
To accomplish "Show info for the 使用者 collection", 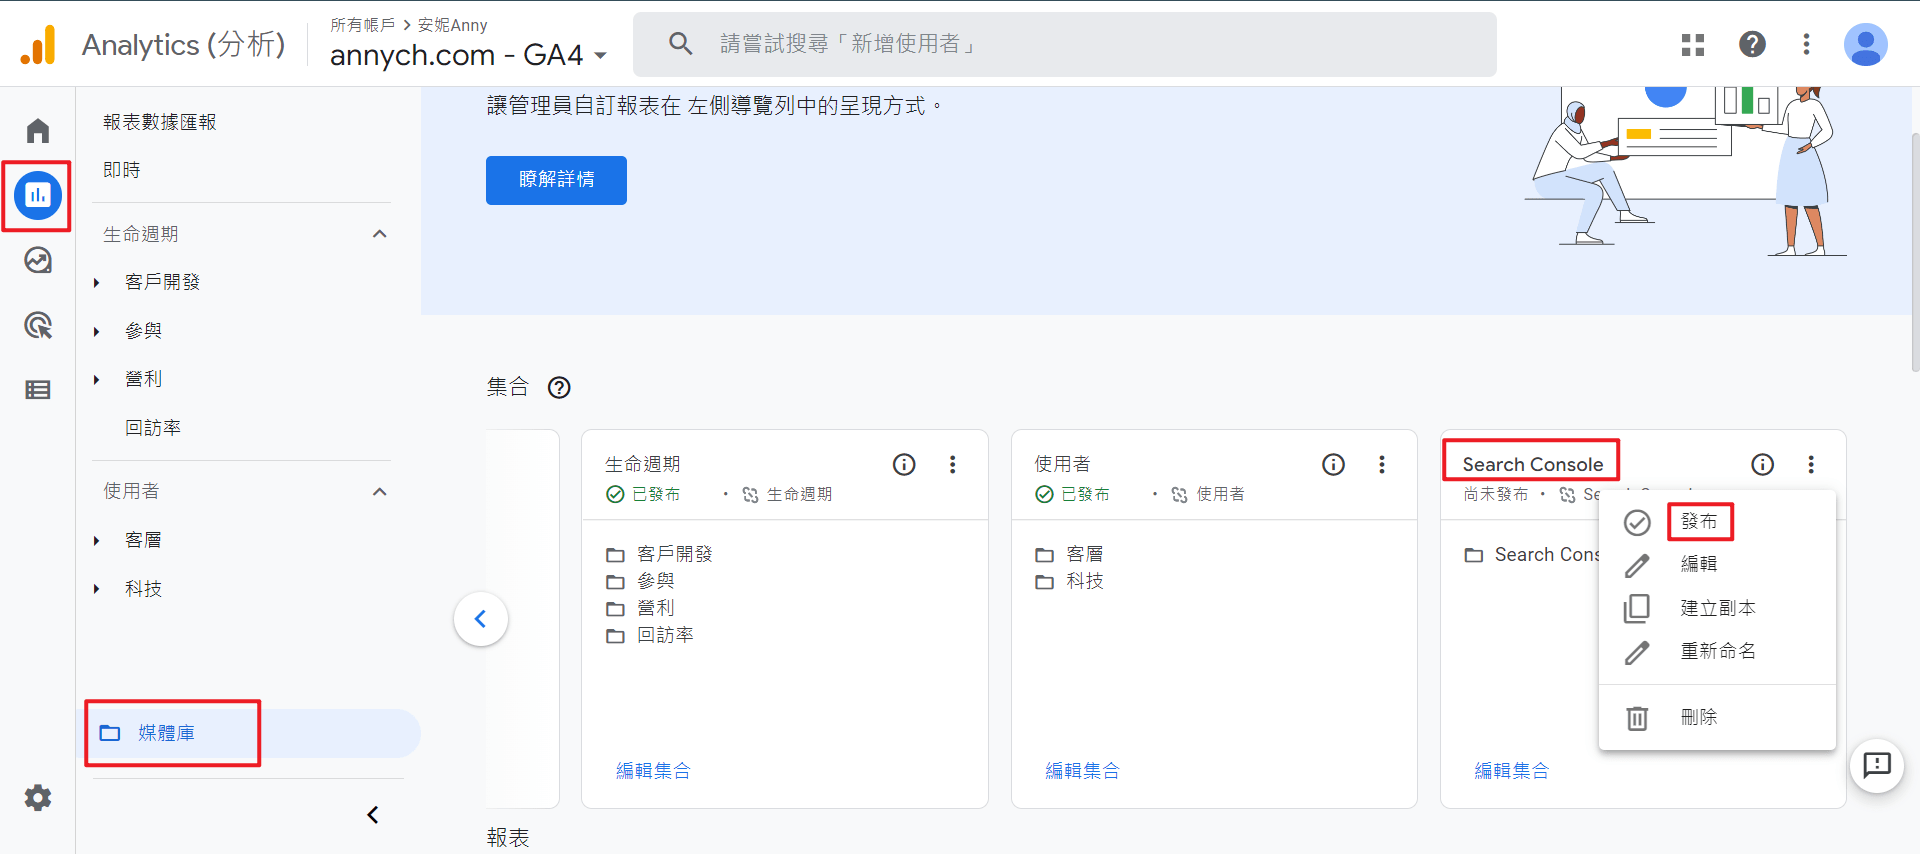I will 1333,464.
